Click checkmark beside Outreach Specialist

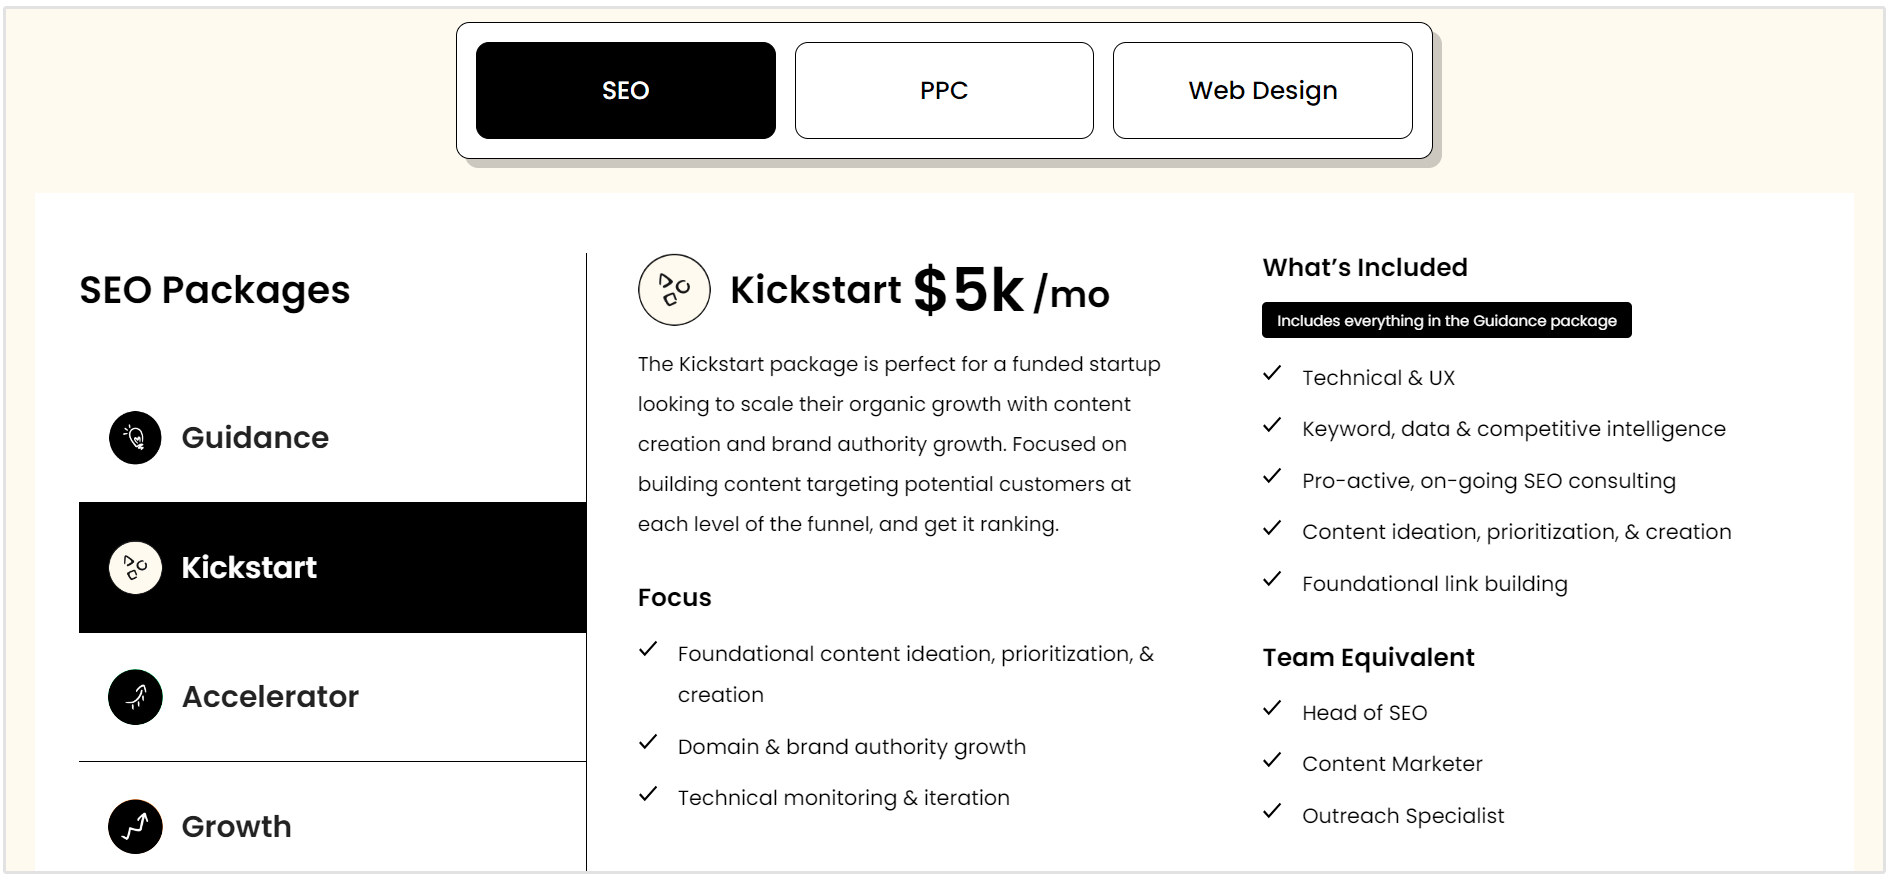click(x=1272, y=812)
